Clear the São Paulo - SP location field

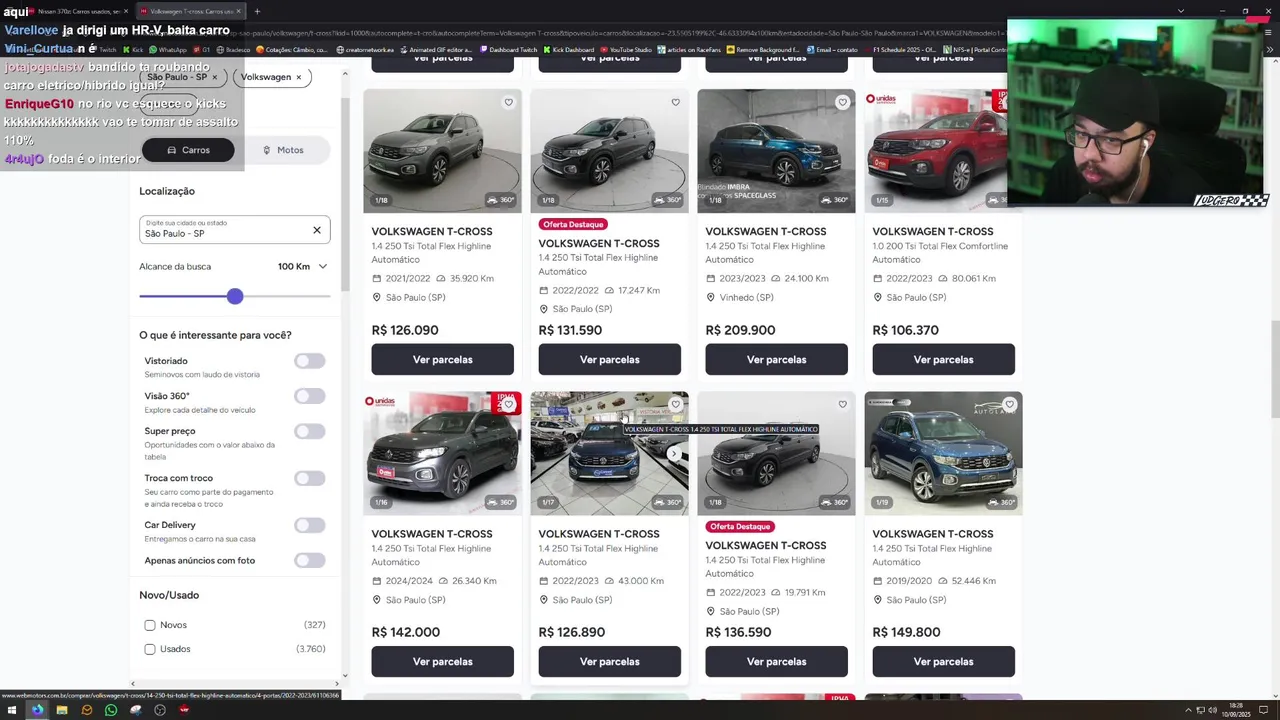[317, 230]
